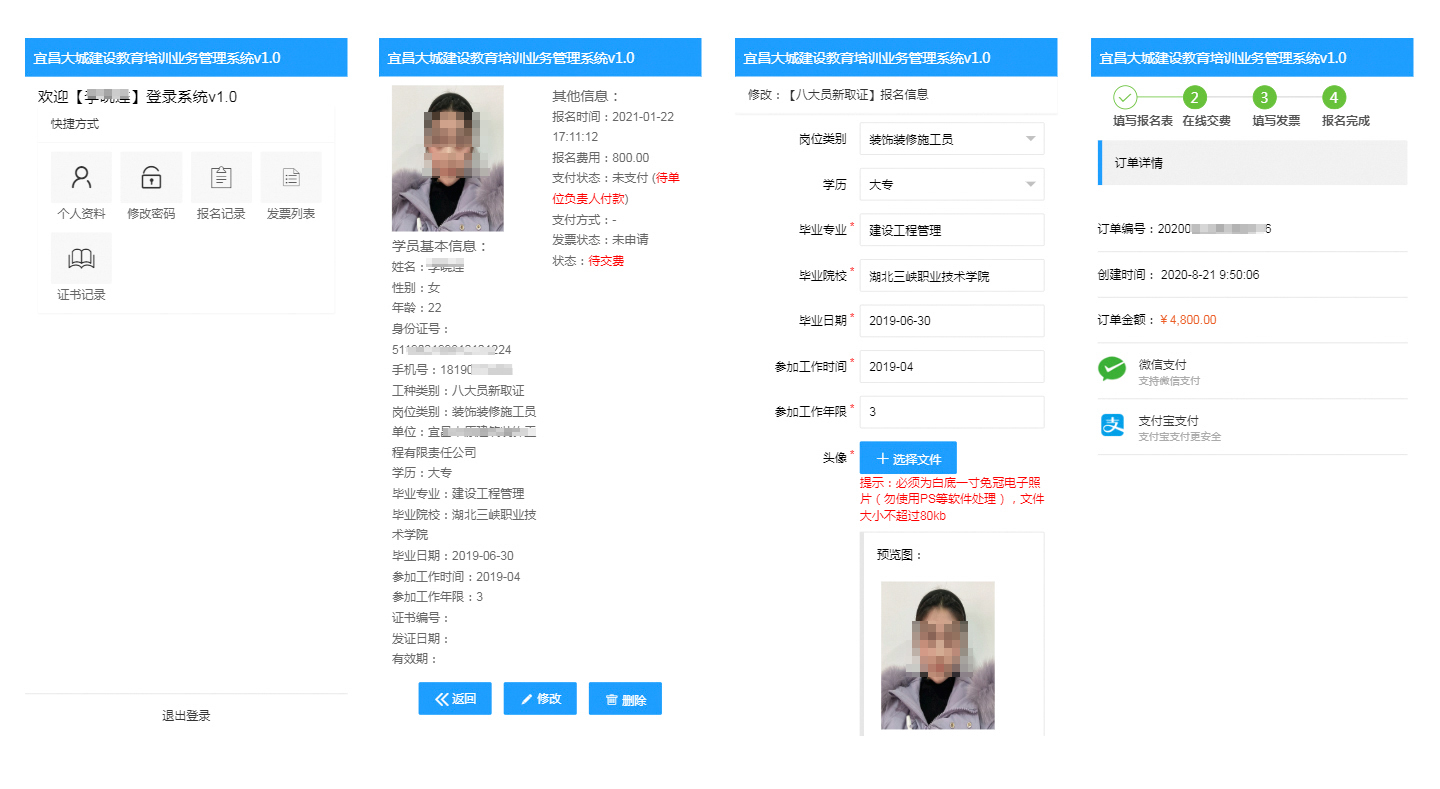This screenshot has width=1440, height=789.
Task: Open the 个人资料 profile icon
Action: click(81, 178)
